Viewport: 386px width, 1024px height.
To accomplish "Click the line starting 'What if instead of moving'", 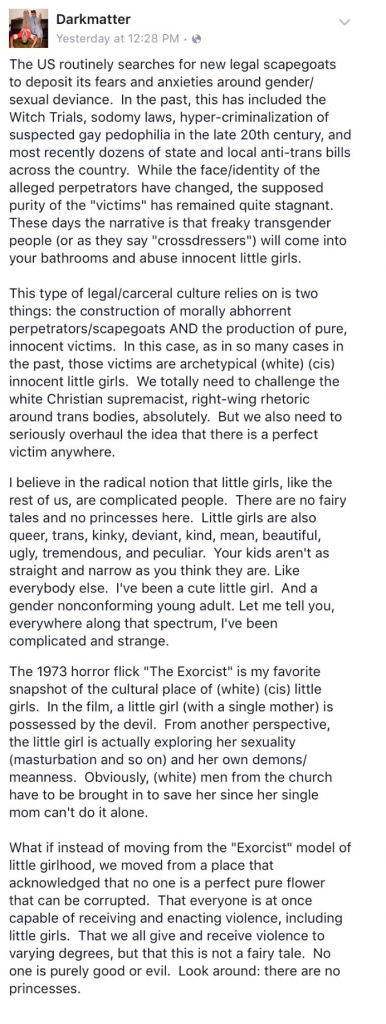I will 180,848.
